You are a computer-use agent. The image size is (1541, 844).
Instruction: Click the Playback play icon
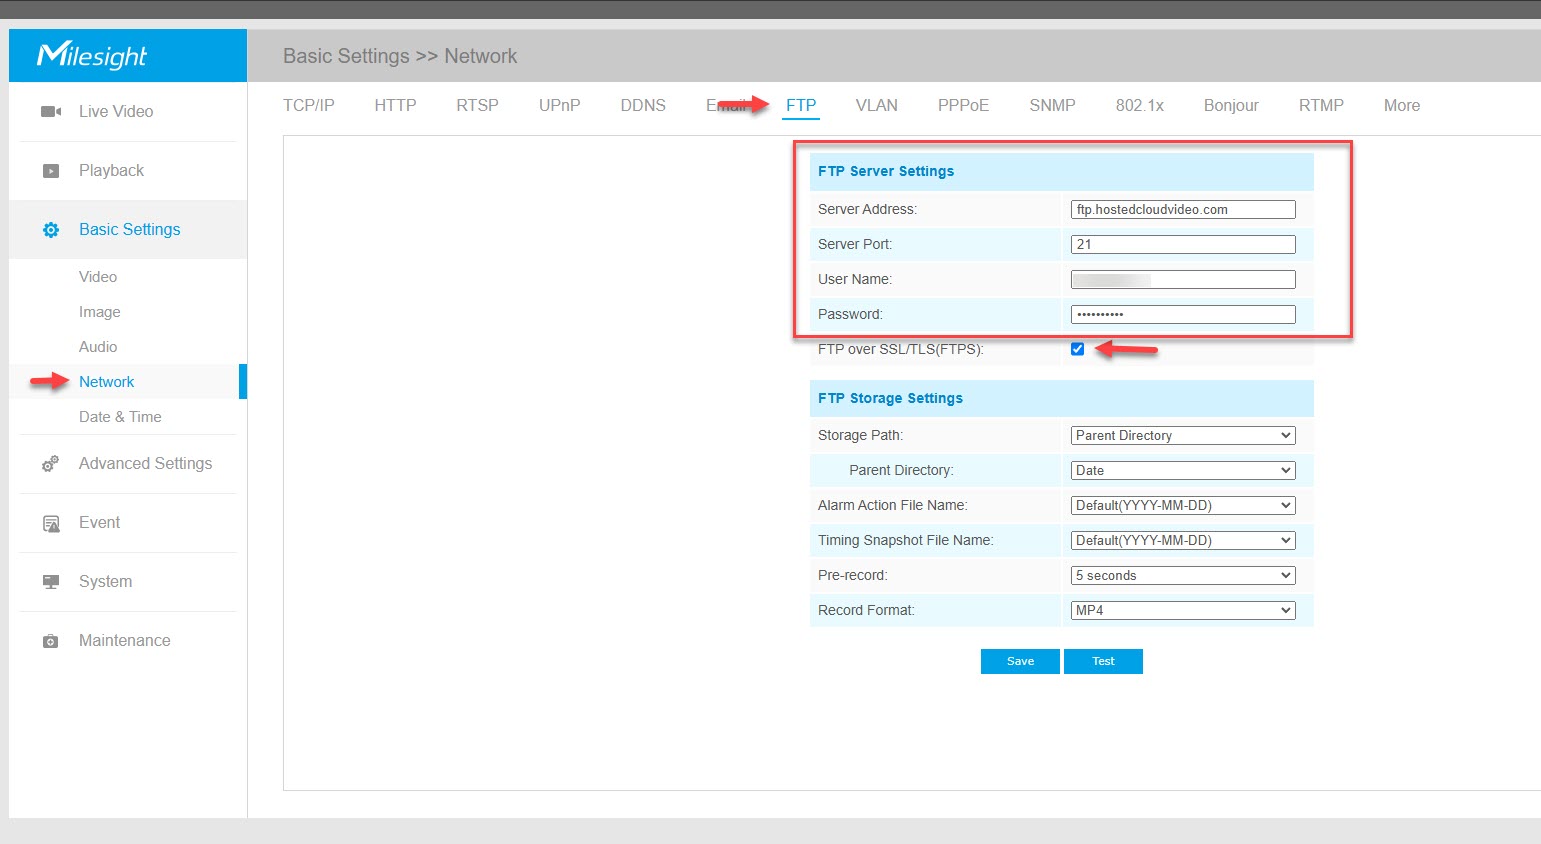click(50, 171)
